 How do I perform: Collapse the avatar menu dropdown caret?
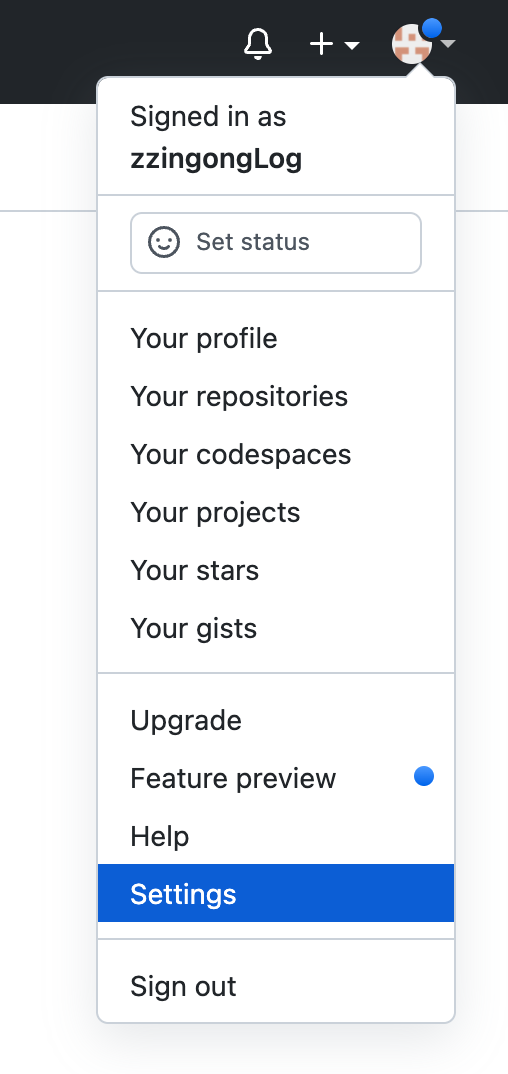point(448,45)
